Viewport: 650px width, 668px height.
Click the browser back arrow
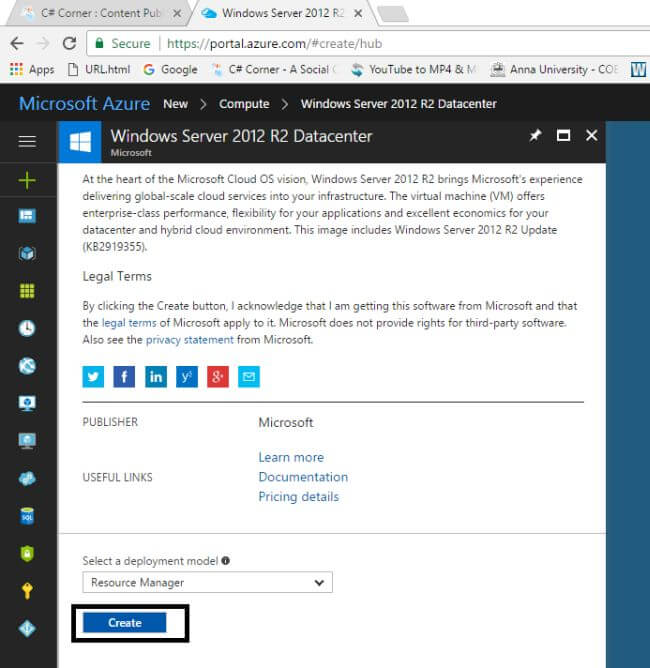click(17, 43)
